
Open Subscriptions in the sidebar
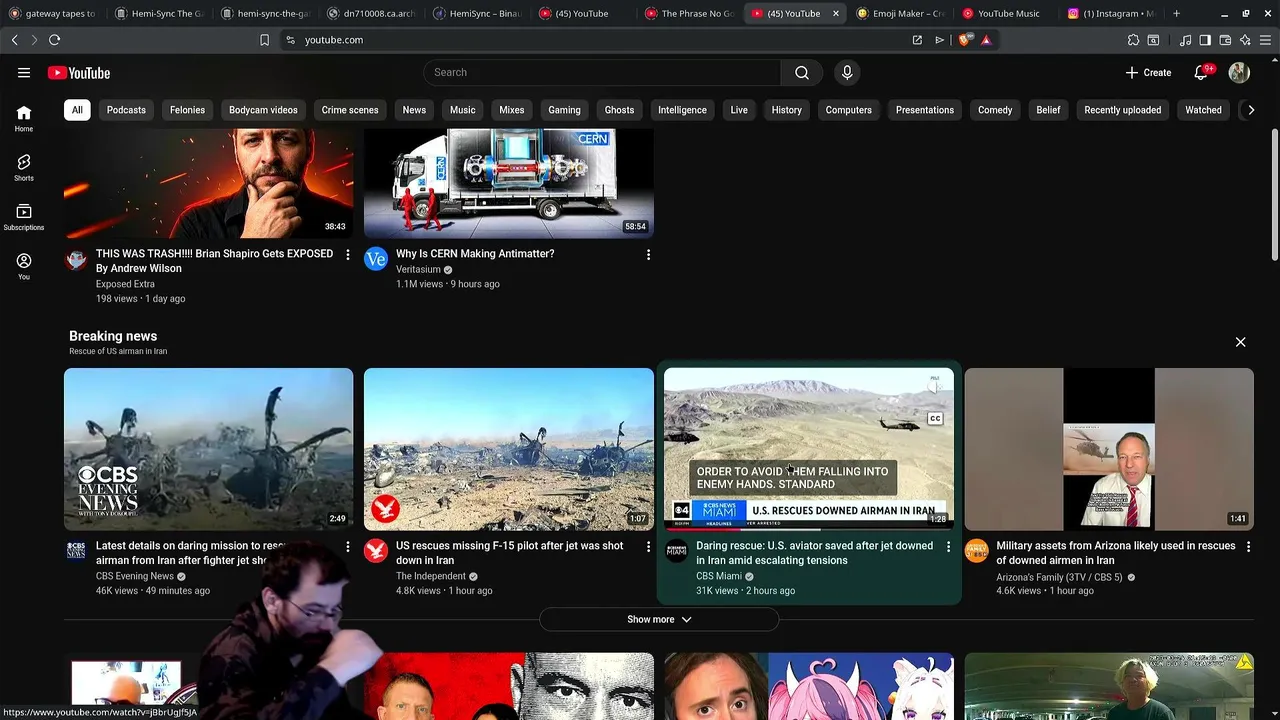point(24,217)
